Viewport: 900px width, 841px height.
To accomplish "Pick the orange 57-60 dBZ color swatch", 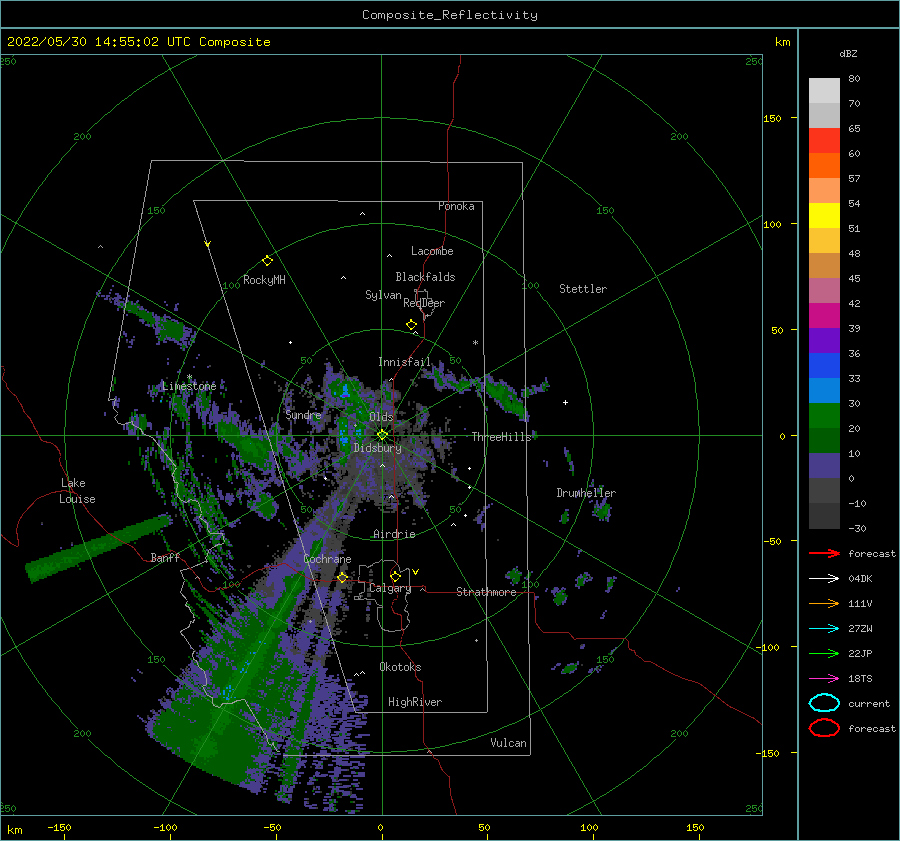I will [x=824, y=165].
